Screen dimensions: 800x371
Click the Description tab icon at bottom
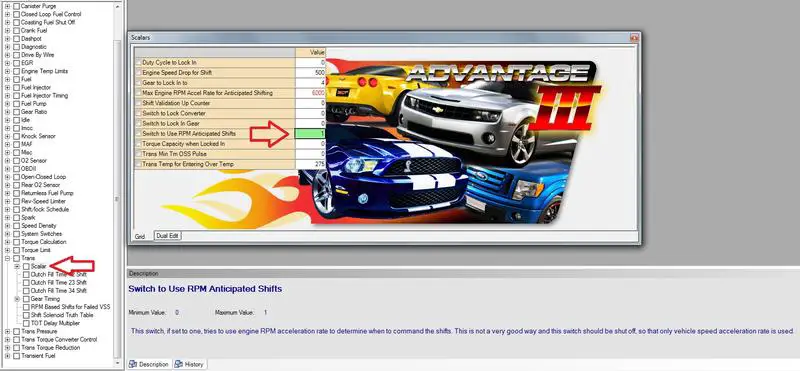click(133, 364)
